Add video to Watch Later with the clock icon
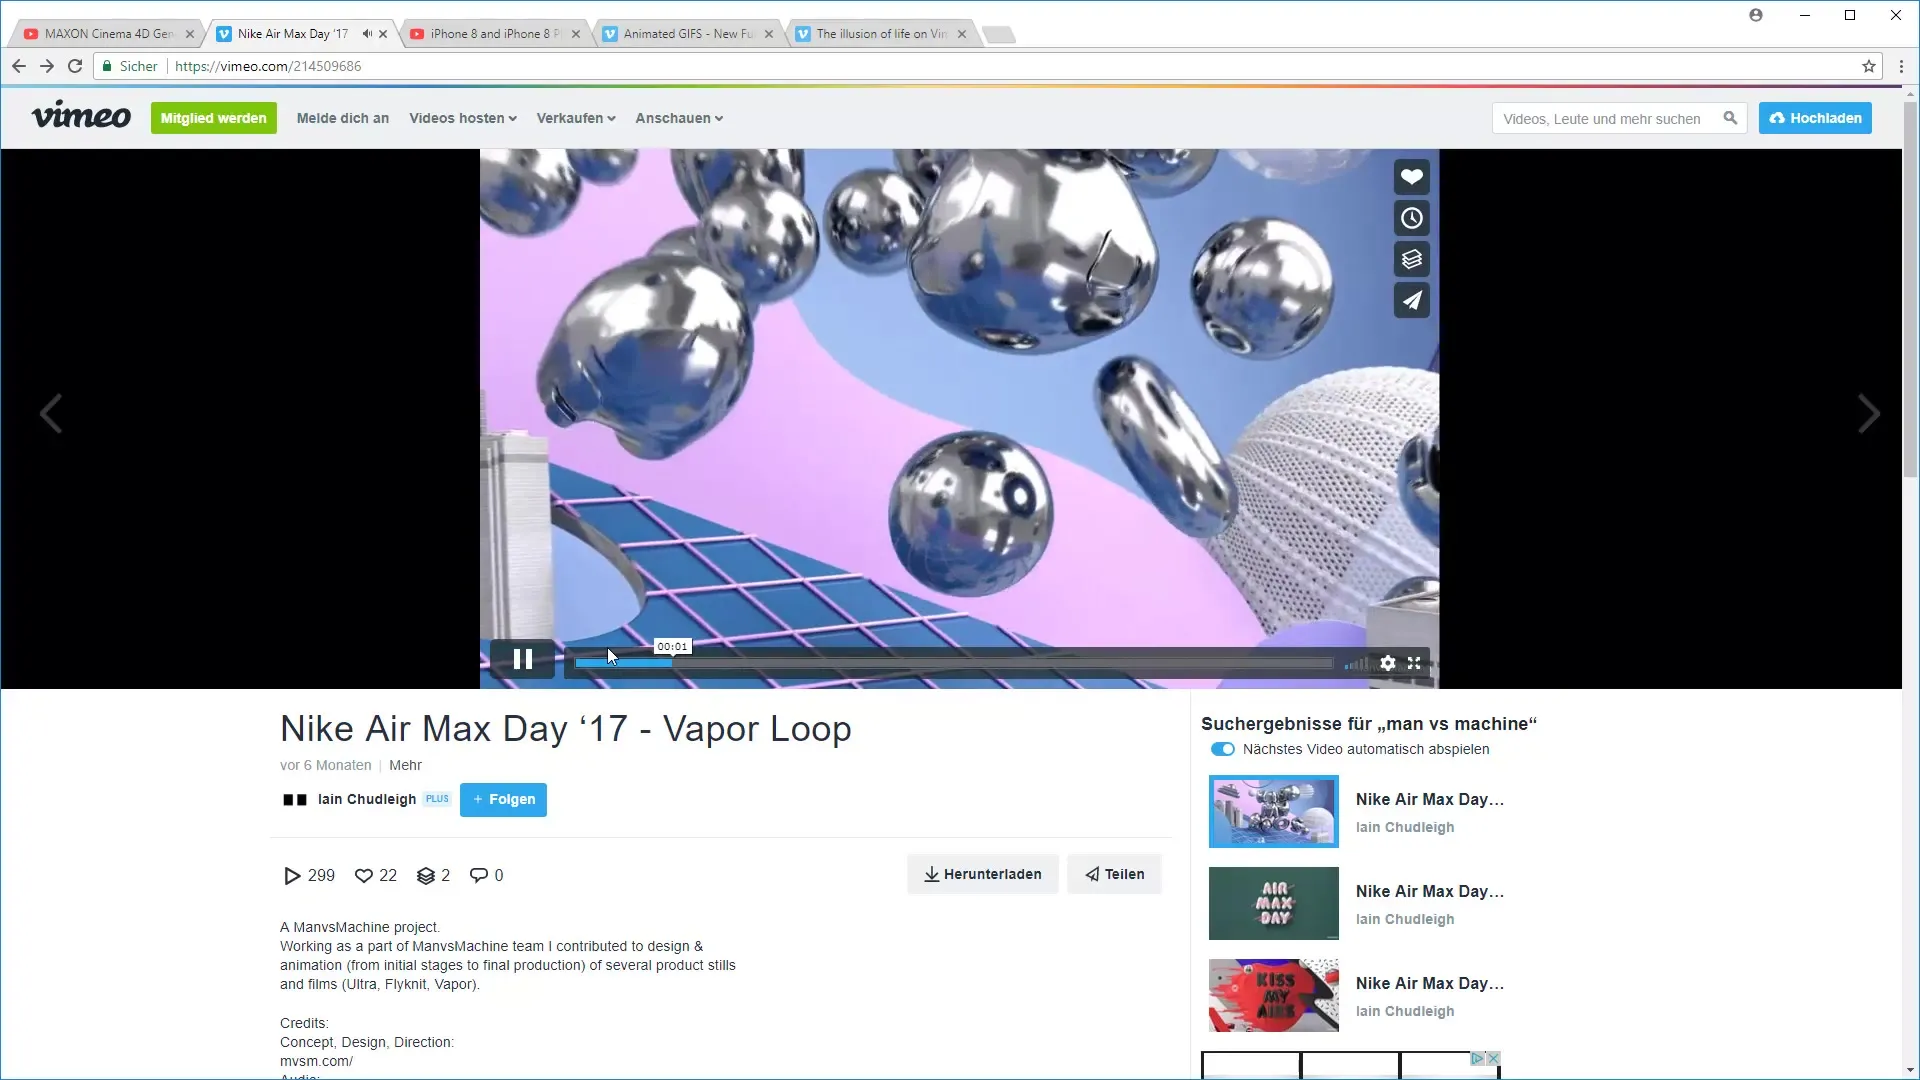Screen dimensions: 1920x1080 [x=1411, y=218]
